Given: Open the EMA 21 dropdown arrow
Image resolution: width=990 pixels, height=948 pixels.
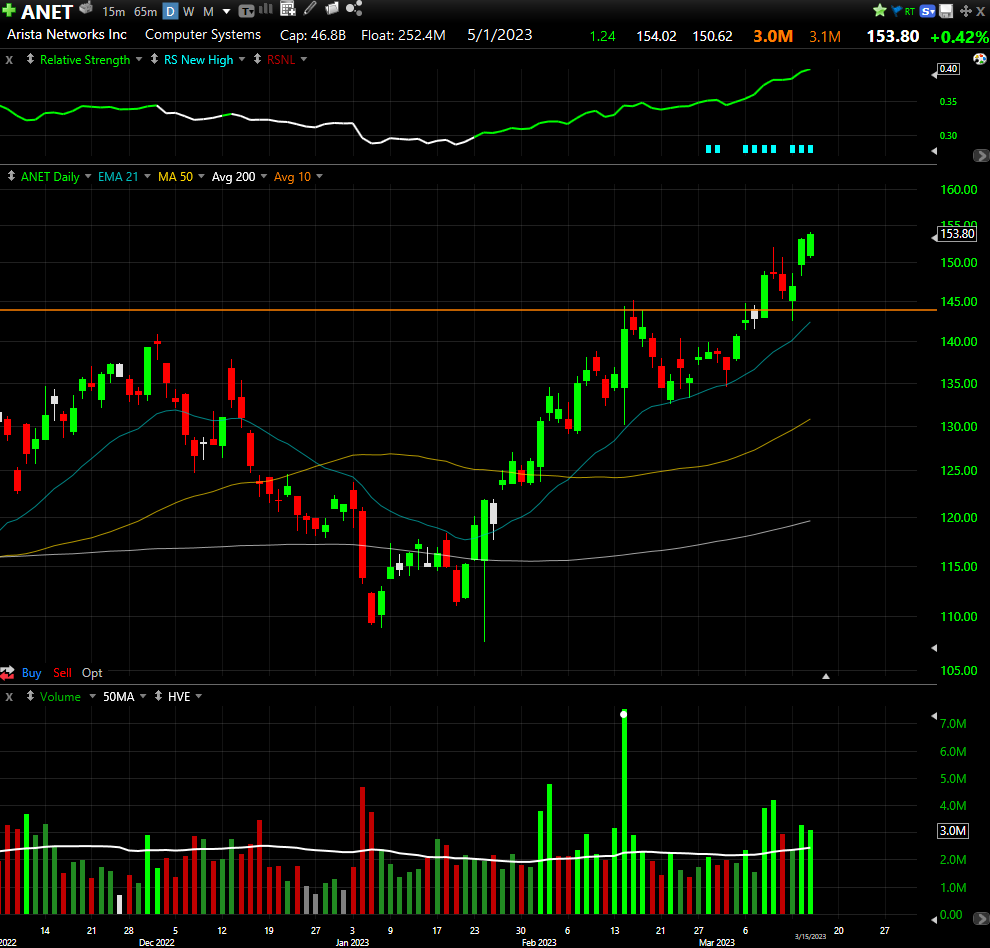Looking at the screenshot, I should pos(147,176).
